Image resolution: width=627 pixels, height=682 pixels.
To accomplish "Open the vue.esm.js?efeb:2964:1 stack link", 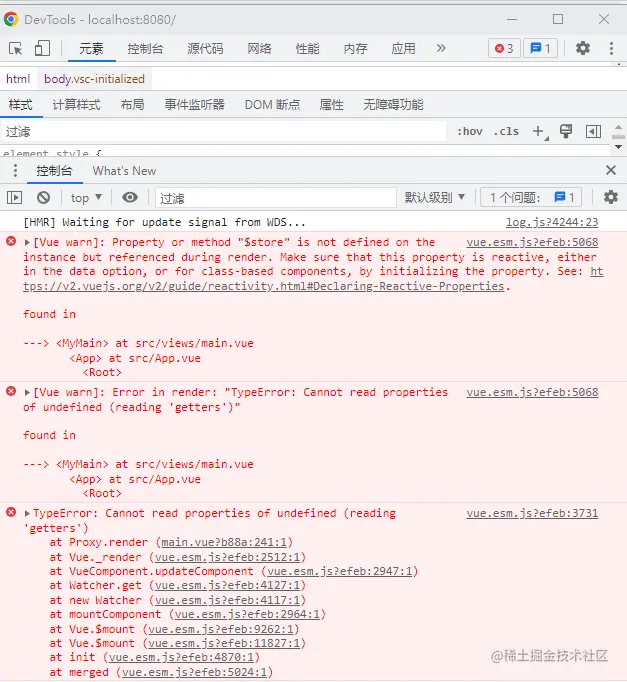I will click(247, 614).
